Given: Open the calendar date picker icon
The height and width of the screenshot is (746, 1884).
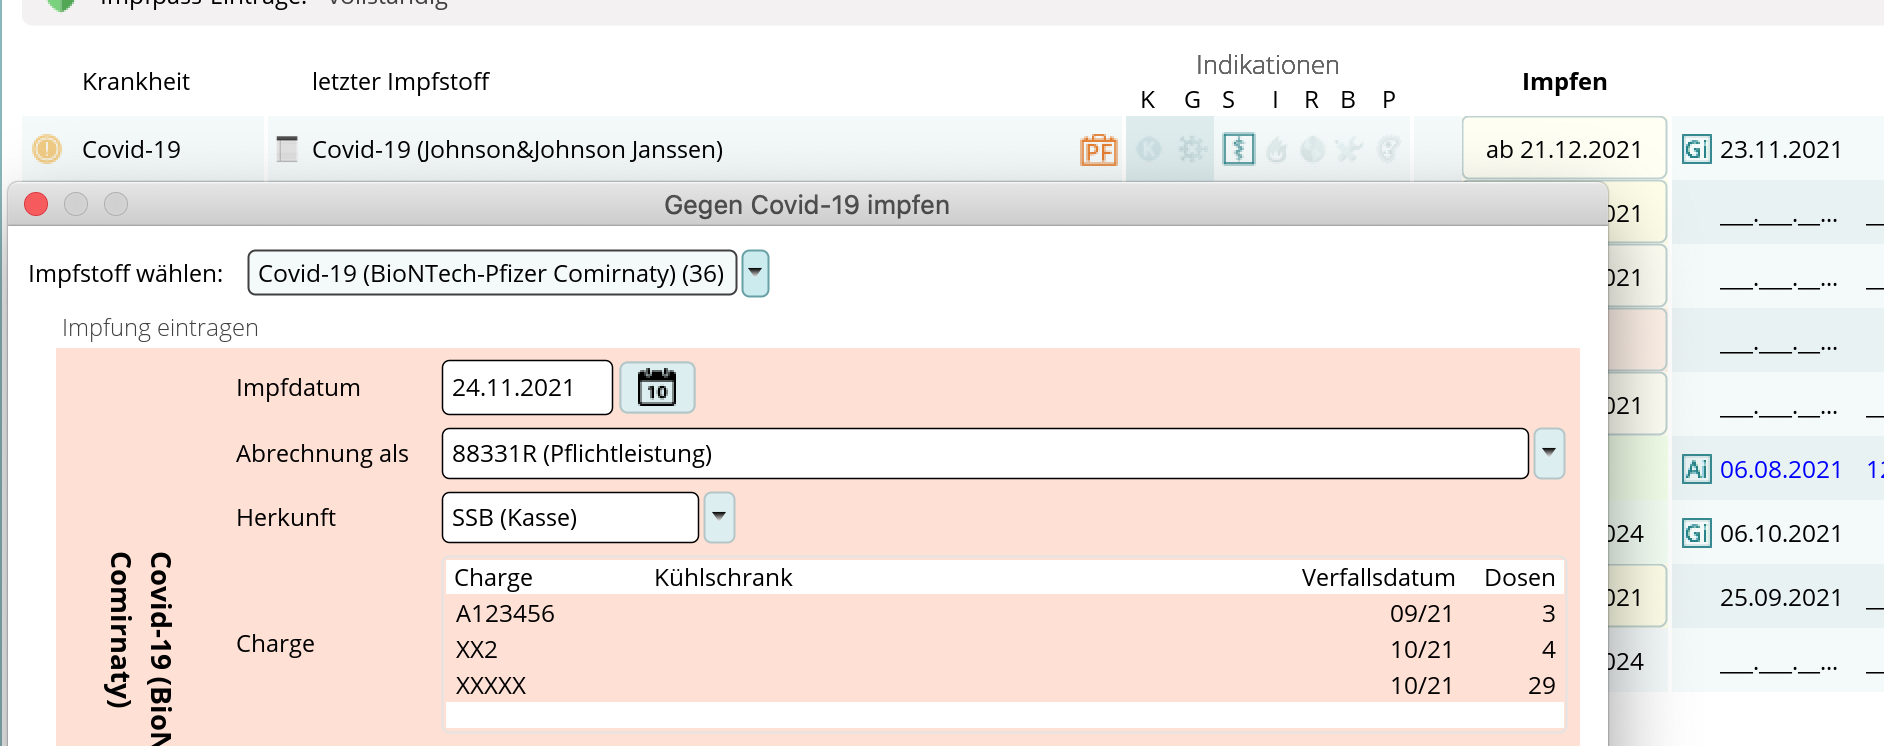Looking at the screenshot, I should point(657,387).
